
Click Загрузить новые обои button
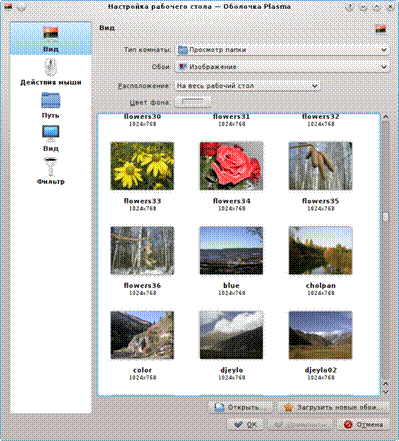333,407
